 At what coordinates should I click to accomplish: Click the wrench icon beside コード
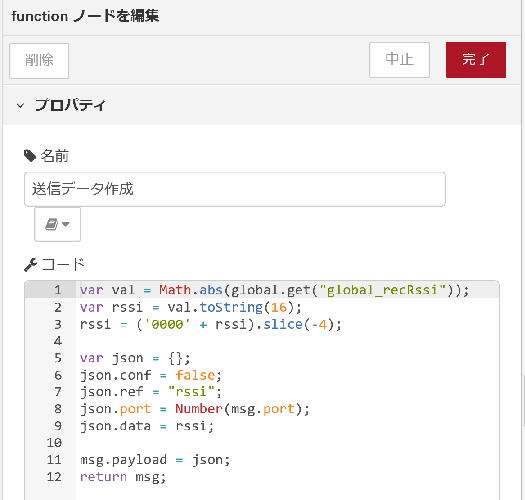click(30, 265)
